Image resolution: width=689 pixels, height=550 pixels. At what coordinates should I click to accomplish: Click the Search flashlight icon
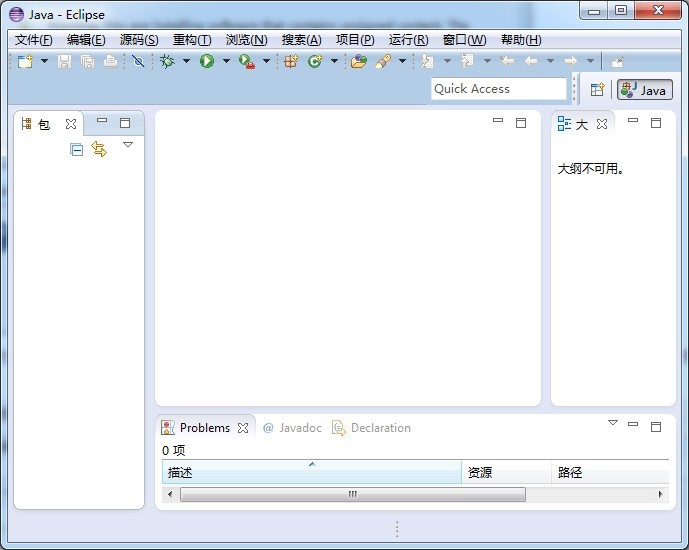pyautogui.click(x=383, y=61)
